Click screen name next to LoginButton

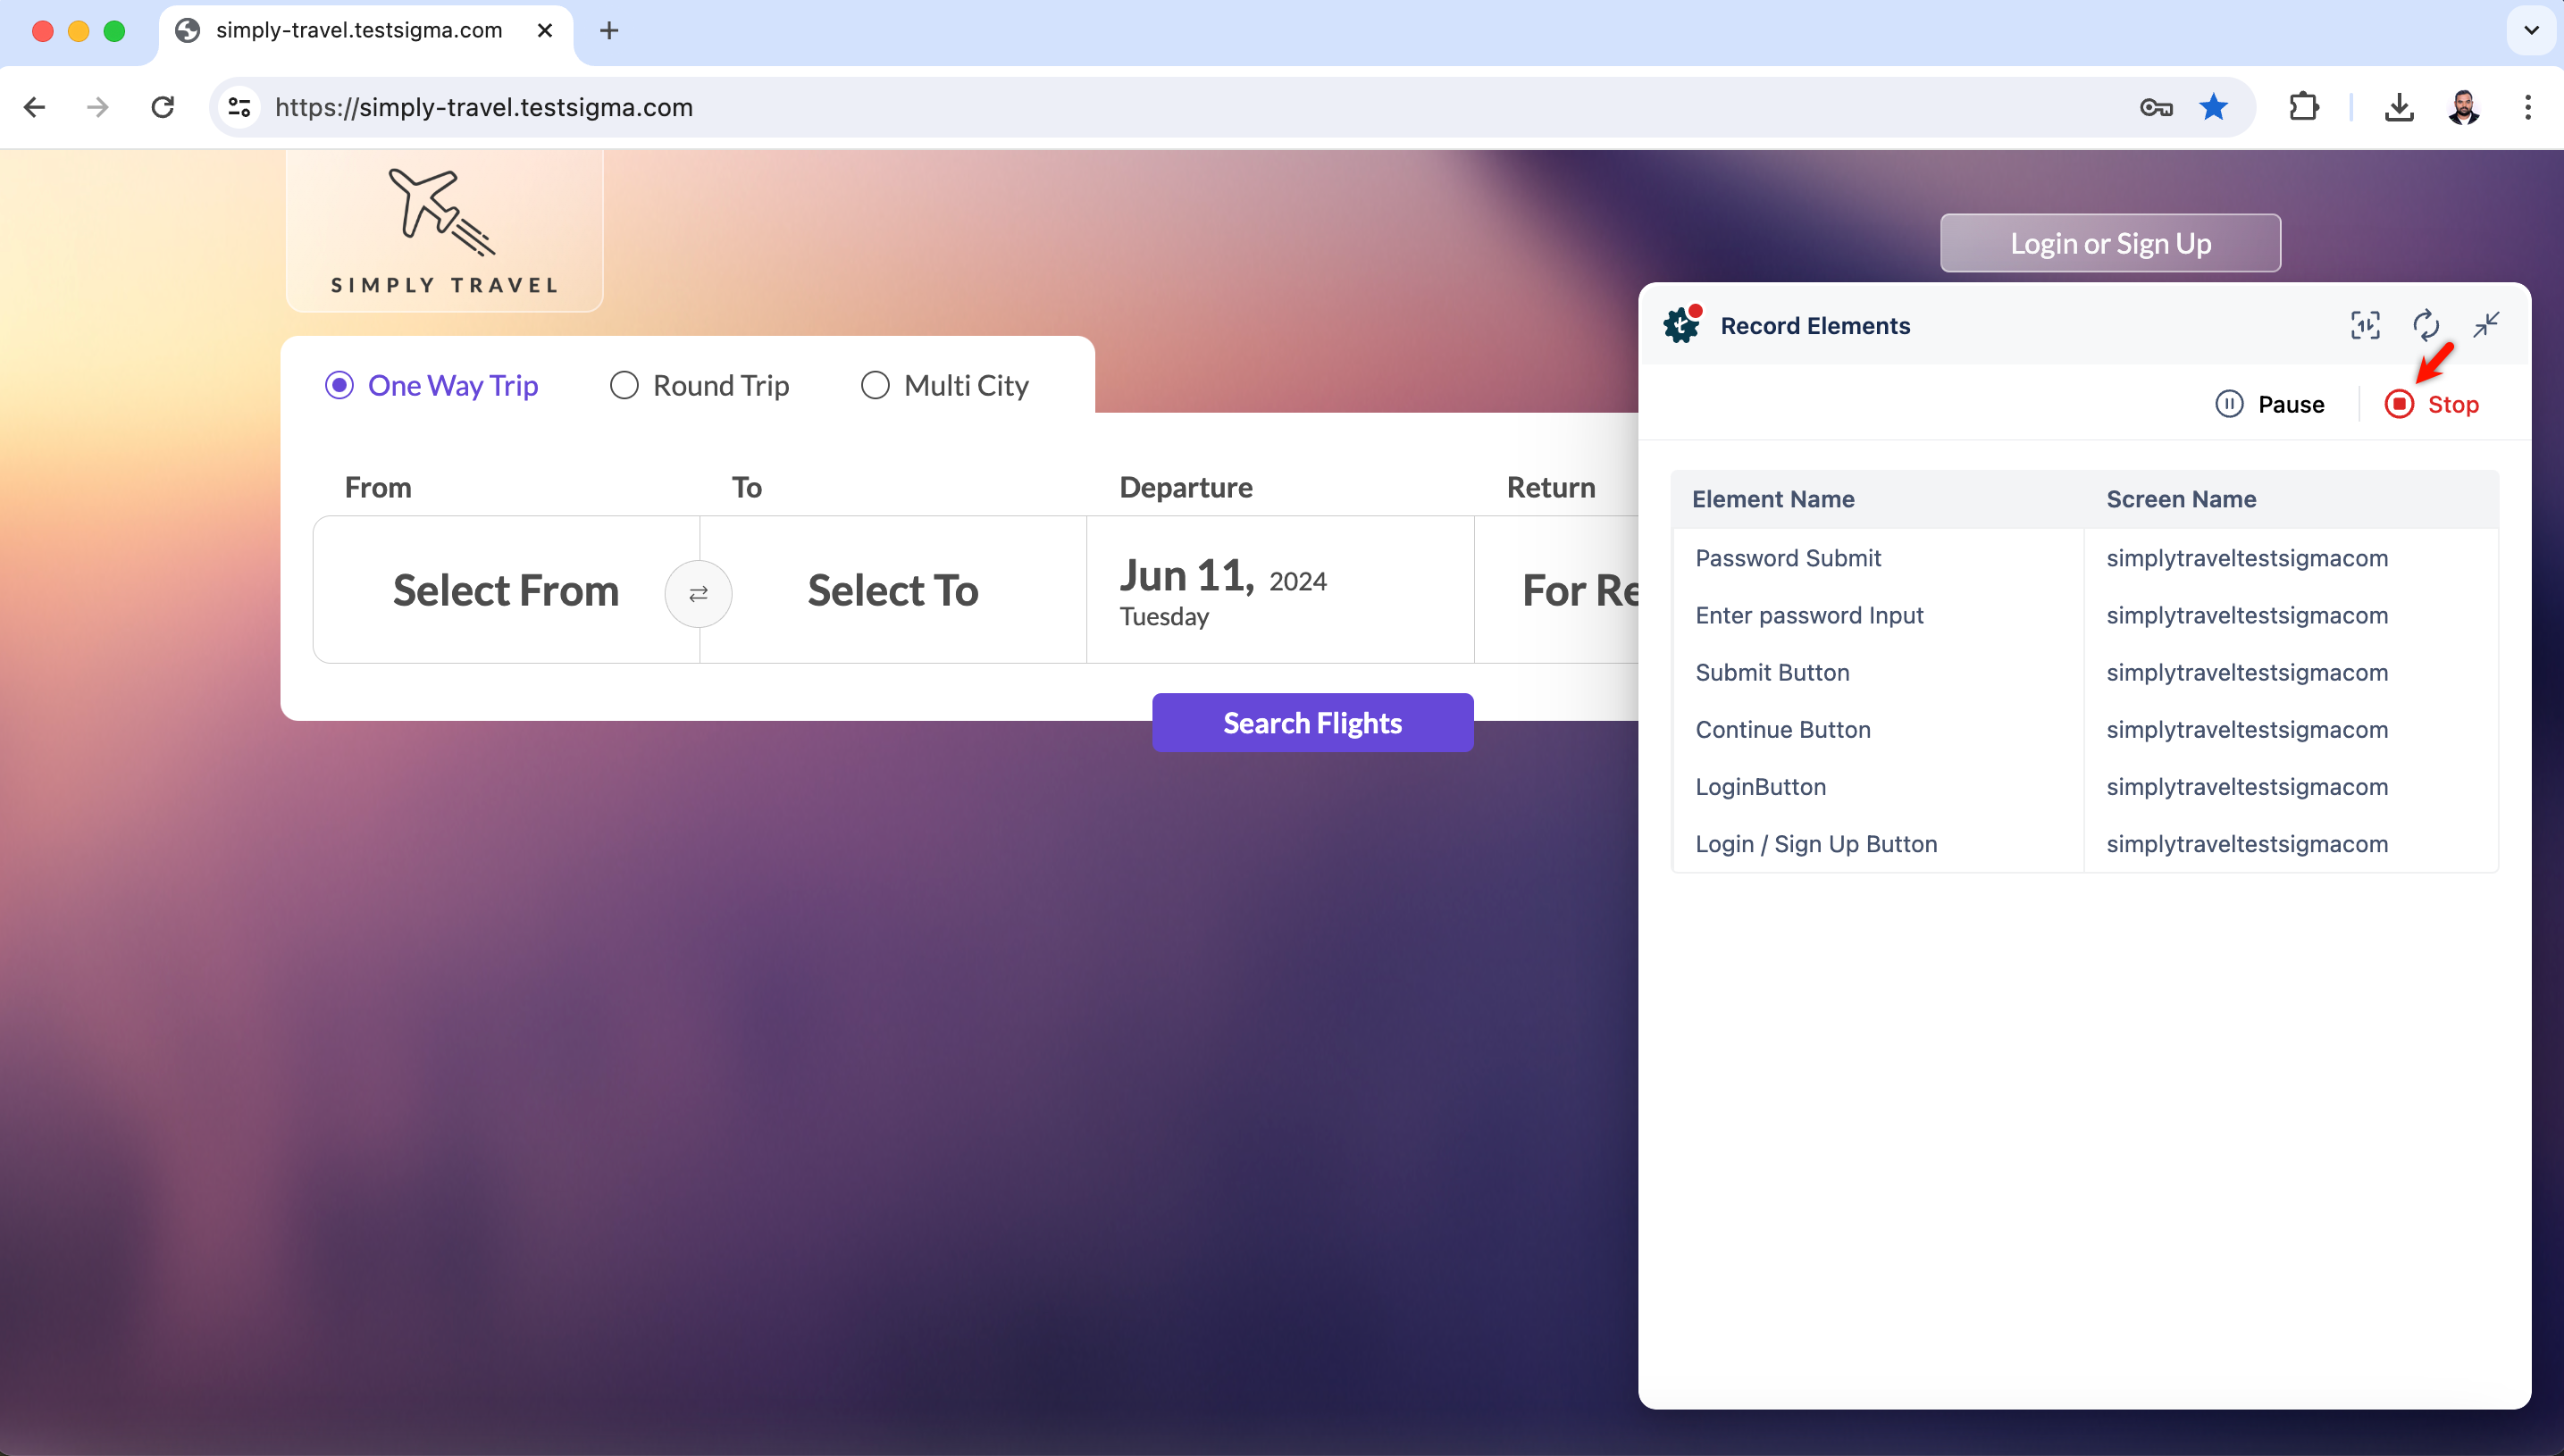point(2247,786)
